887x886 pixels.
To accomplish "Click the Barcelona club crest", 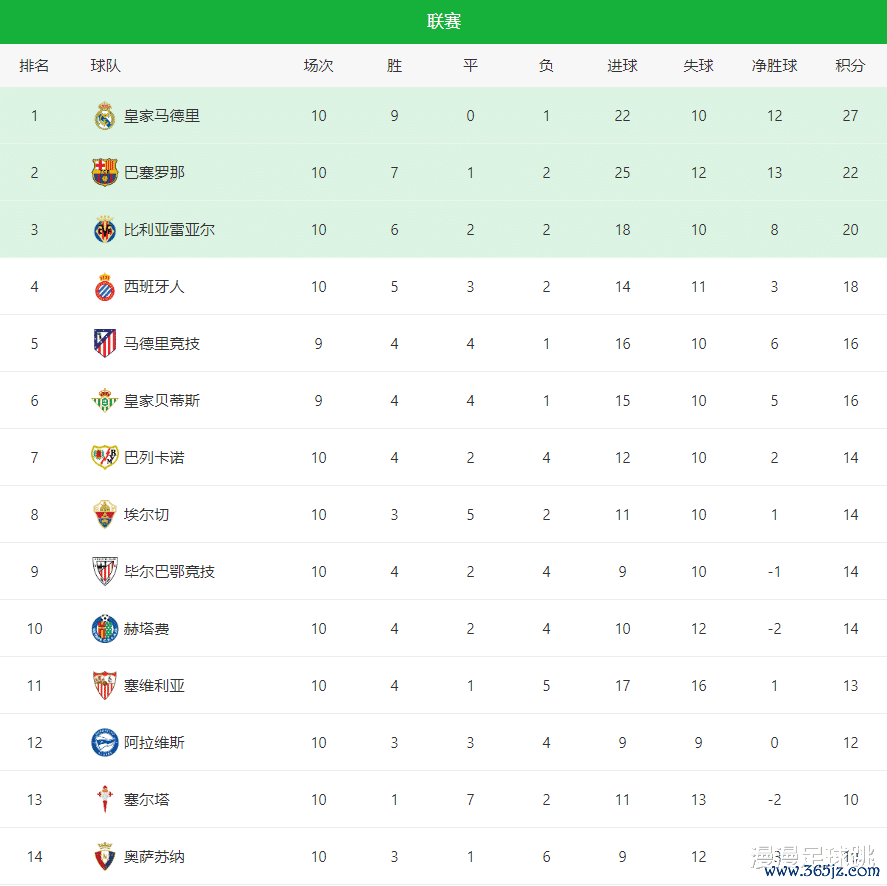I will pos(105,173).
